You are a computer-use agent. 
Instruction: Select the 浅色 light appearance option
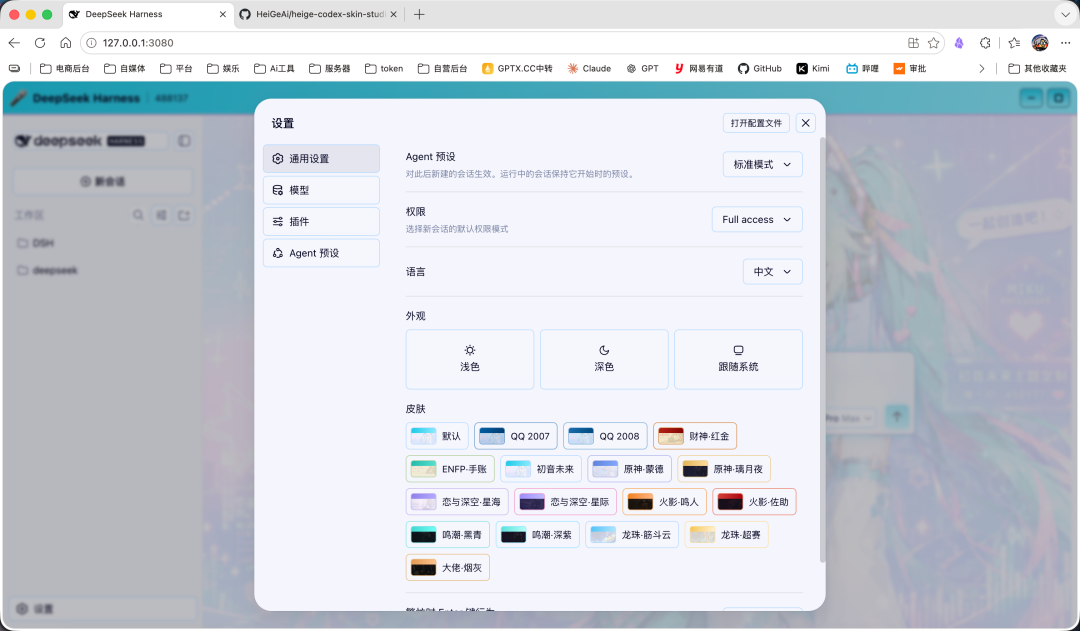coord(470,359)
